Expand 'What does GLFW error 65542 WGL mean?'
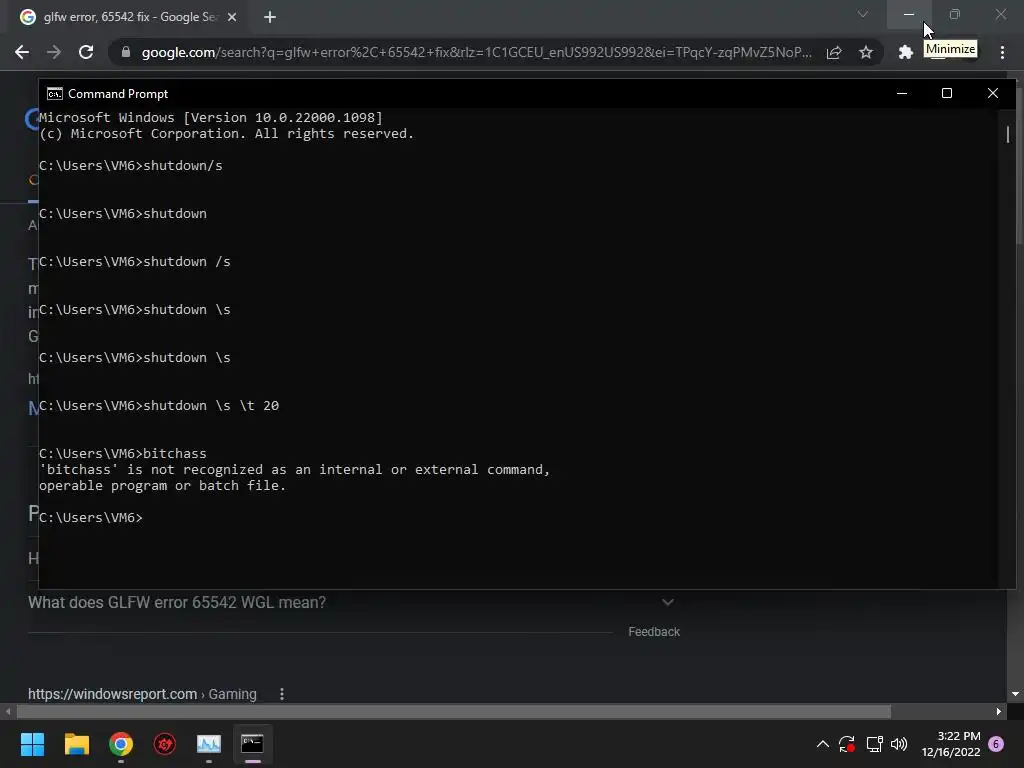1024x768 pixels. click(x=351, y=602)
